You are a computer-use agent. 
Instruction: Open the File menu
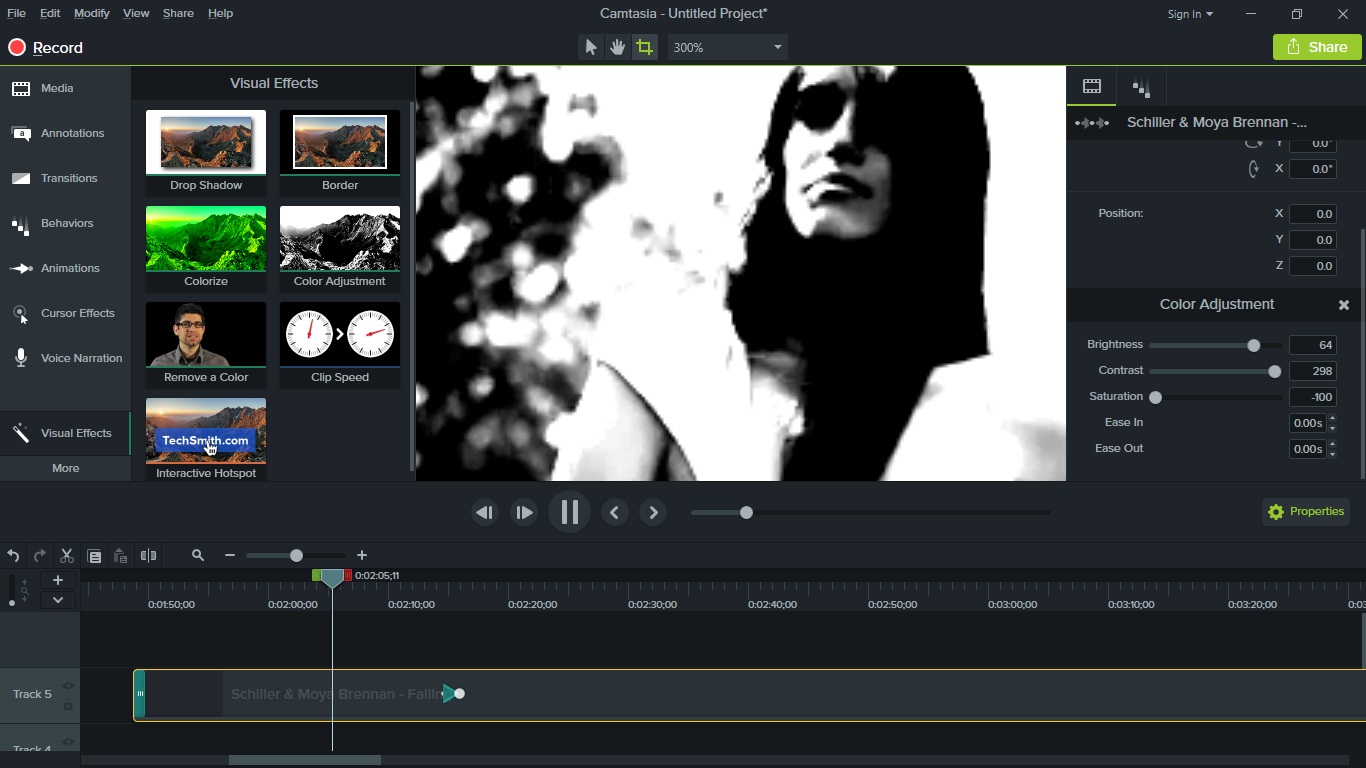tap(16, 13)
